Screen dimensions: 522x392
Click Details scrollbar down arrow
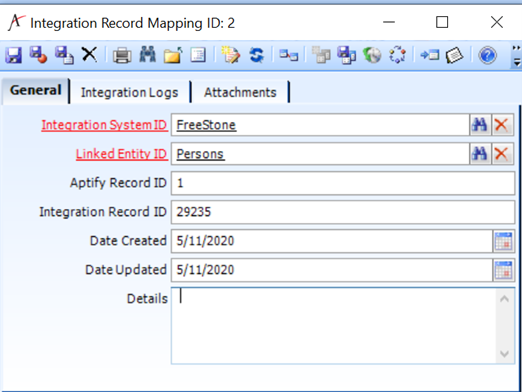[x=504, y=353]
